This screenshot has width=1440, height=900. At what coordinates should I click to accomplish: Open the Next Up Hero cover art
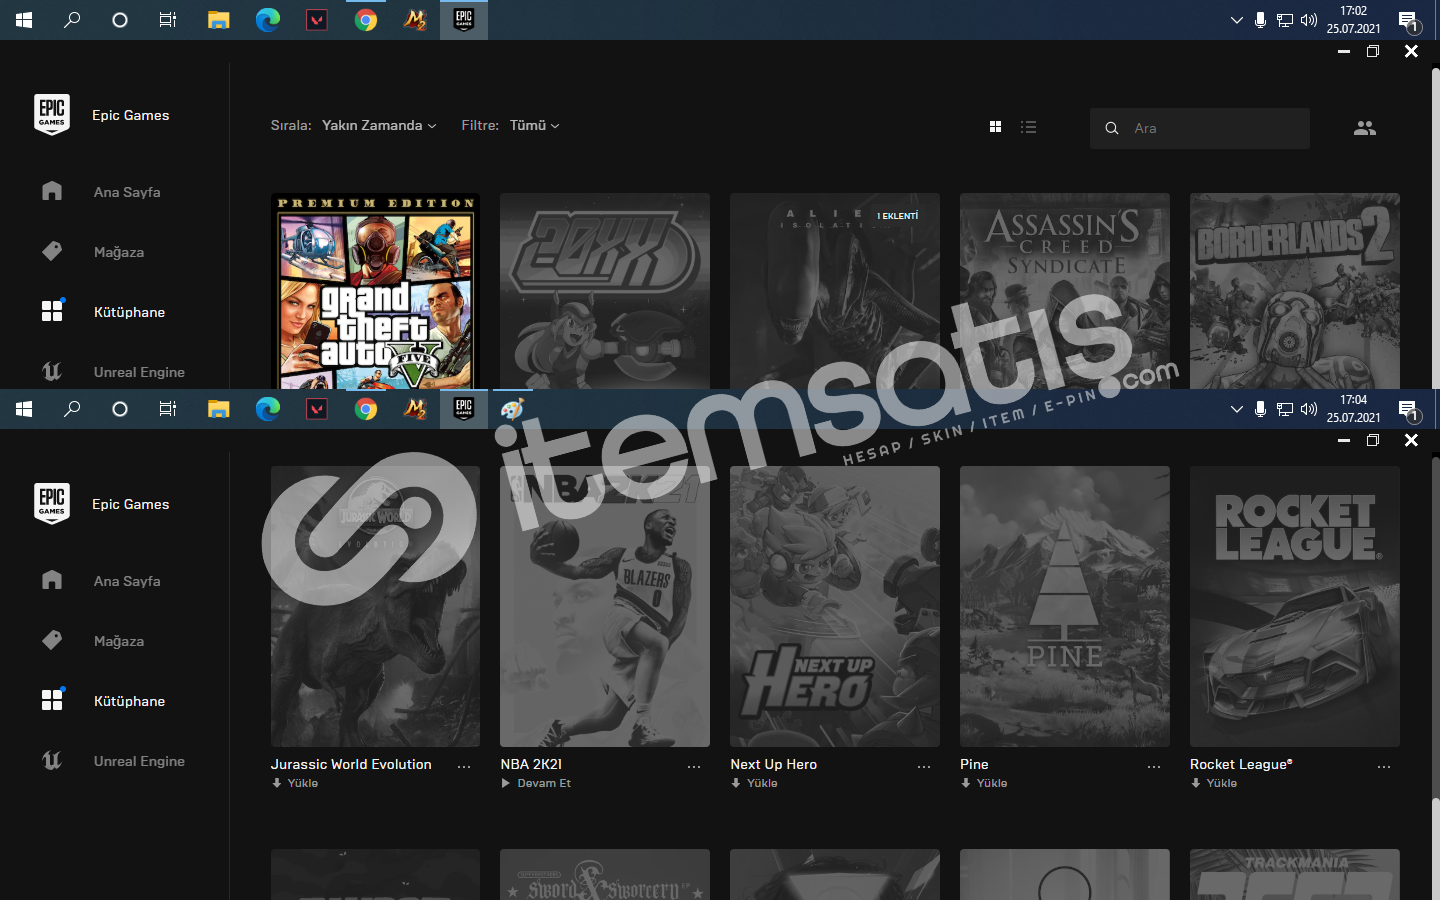(x=835, y=606)
